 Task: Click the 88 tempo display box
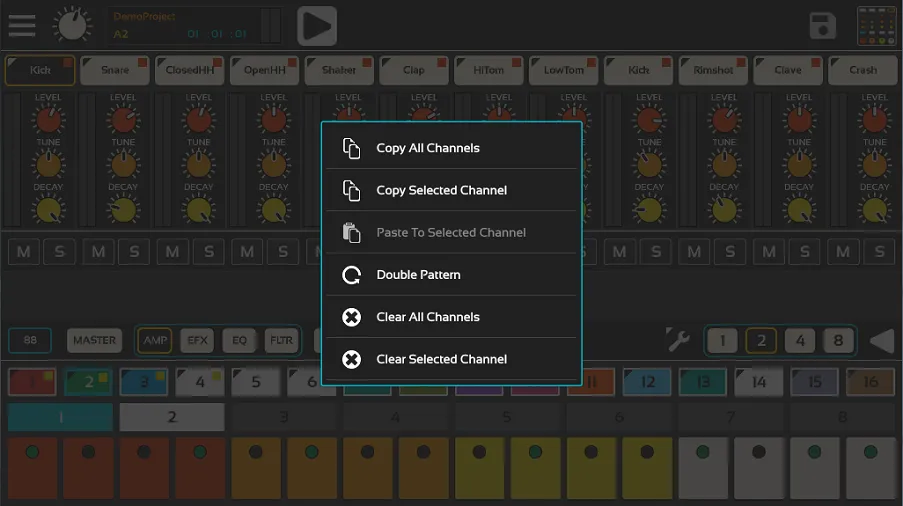30,340
